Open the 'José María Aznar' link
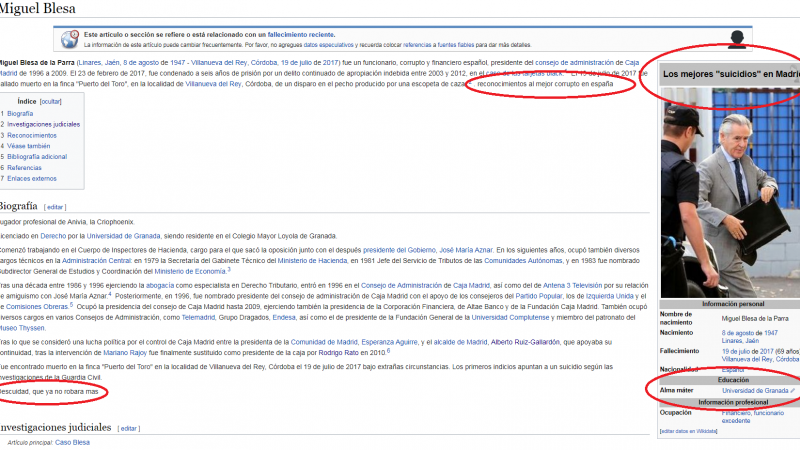This screenshot has width=800, height=450. click(466, 251)
